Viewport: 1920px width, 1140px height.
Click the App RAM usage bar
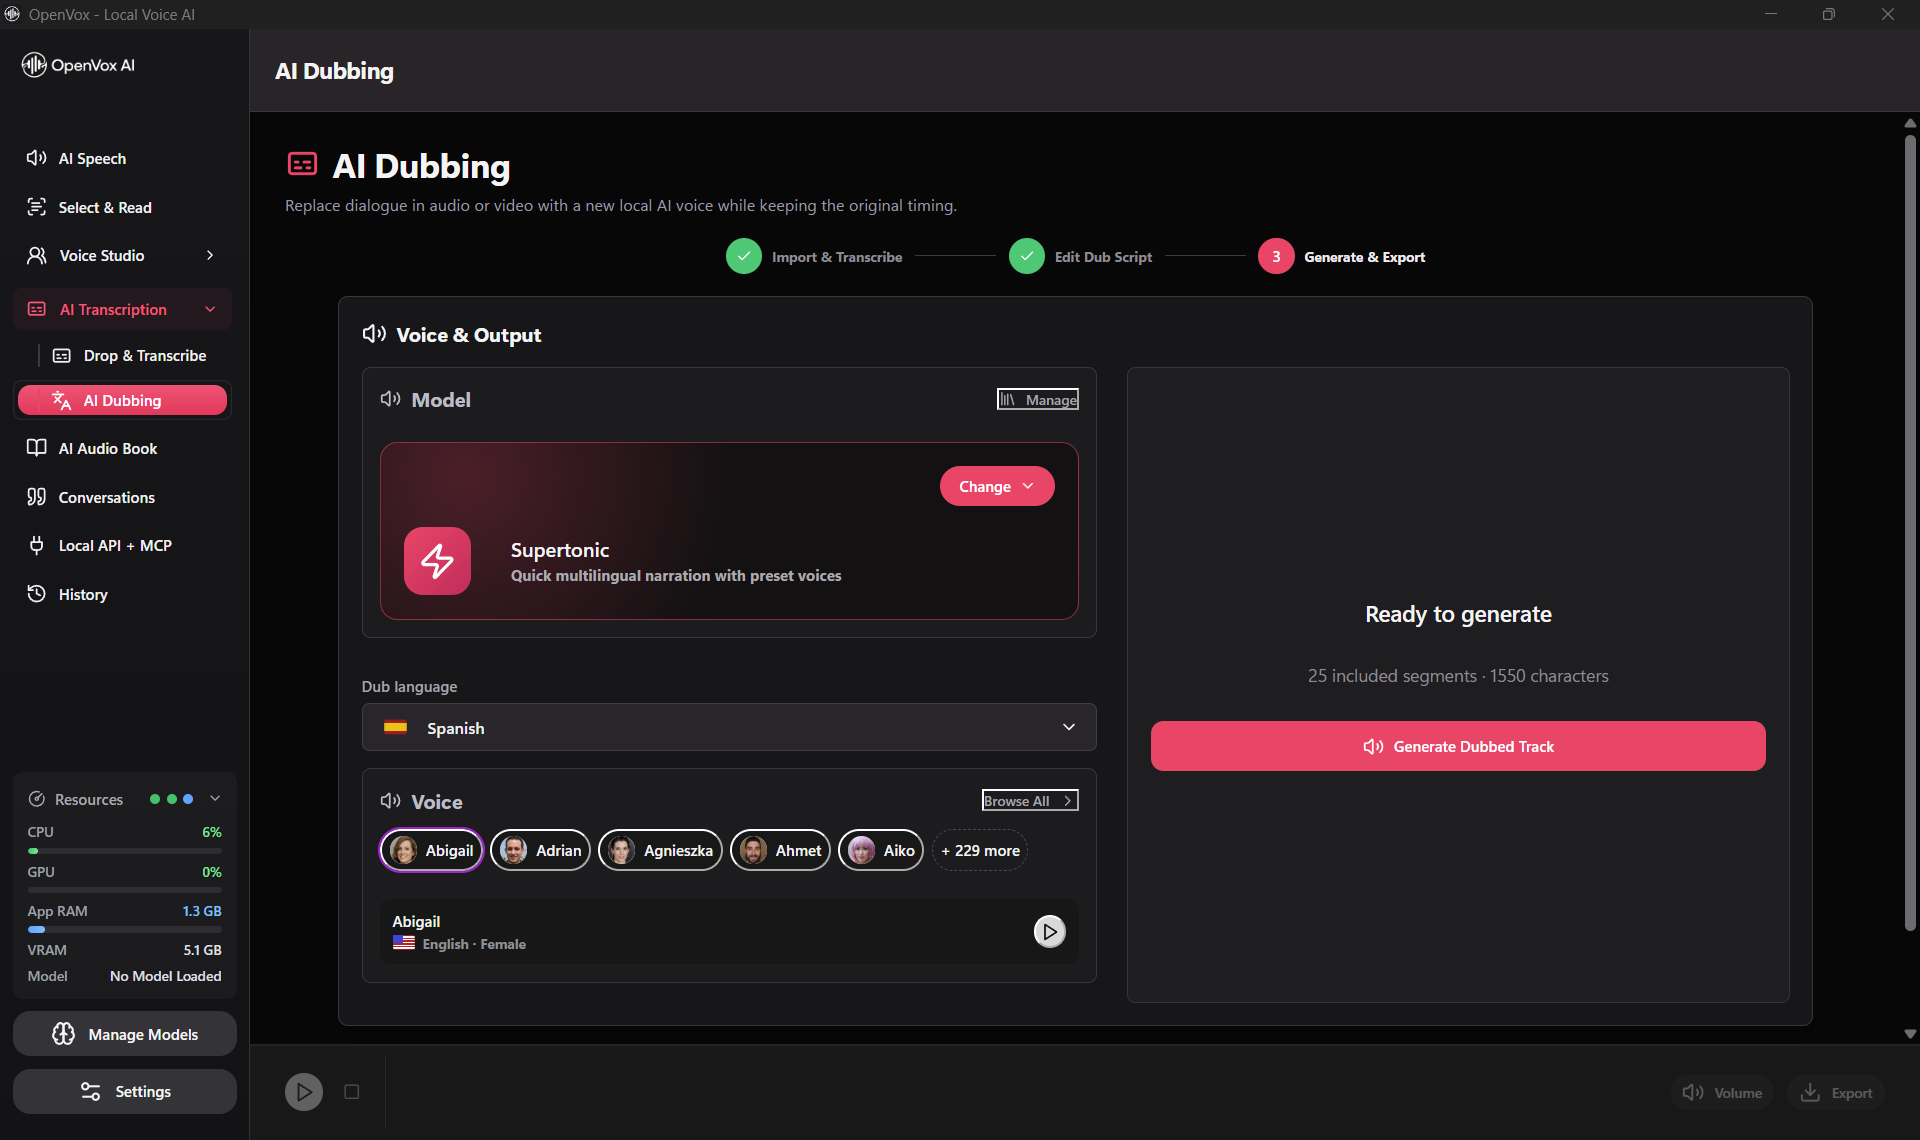(x=125, y=930)
